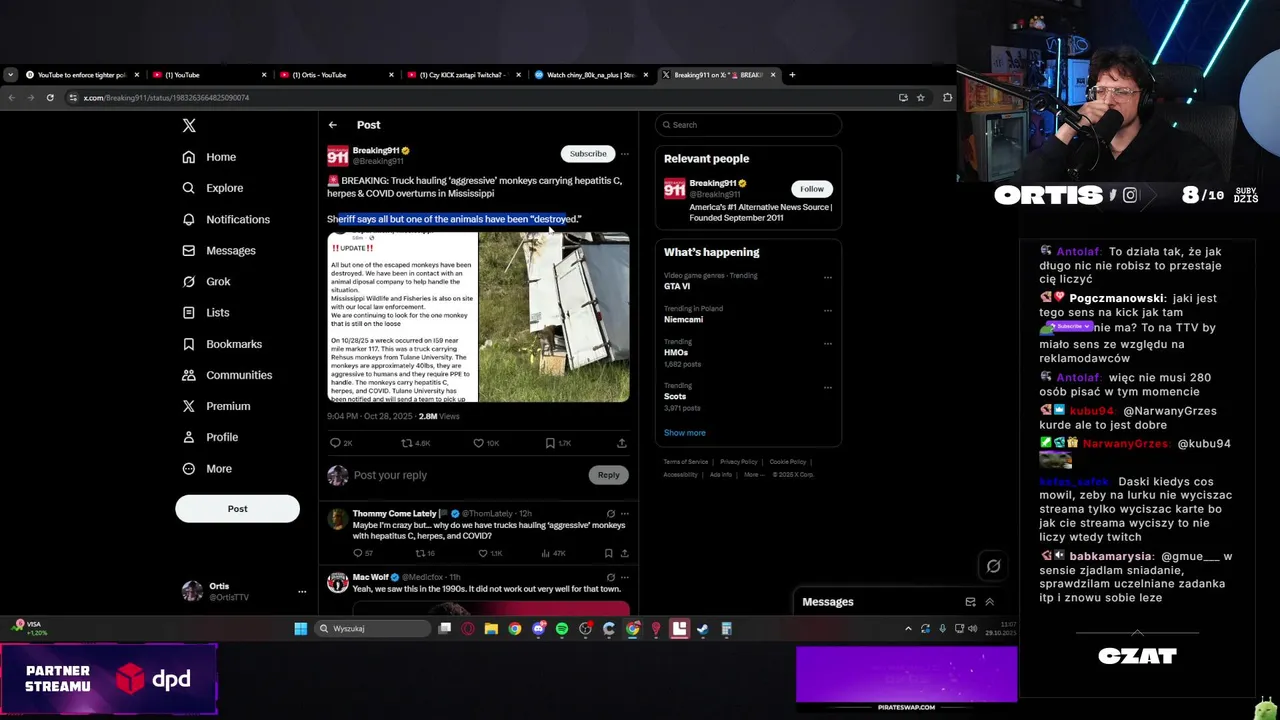1280x720 pixels.
Task: Open options for Scots trend
Action: [x=827, y=388]
